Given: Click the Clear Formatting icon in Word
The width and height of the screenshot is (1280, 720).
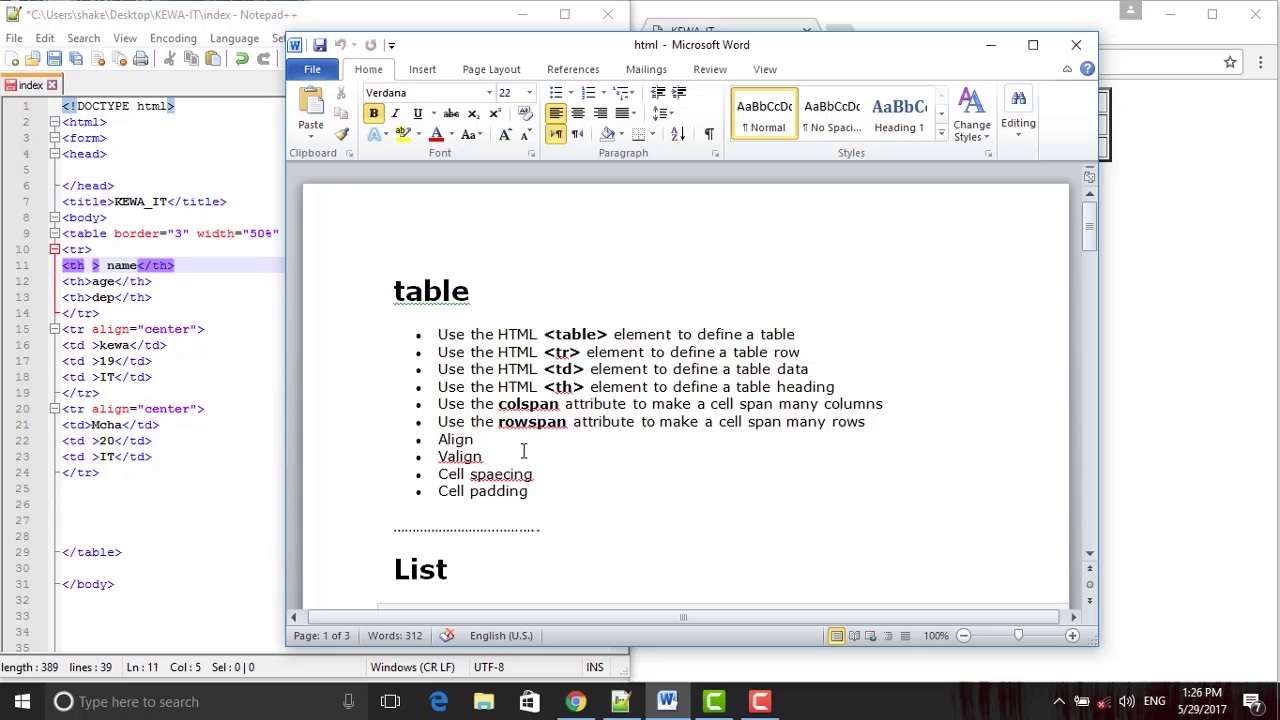Looking at the screenshot, I should [525, 113].
